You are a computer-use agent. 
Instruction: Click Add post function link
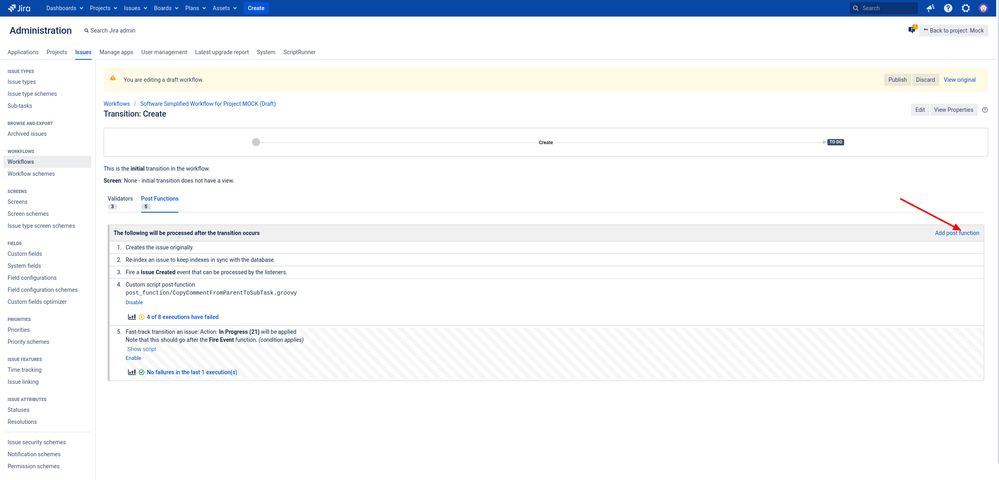pyautogui.click(x=957, y=233)
